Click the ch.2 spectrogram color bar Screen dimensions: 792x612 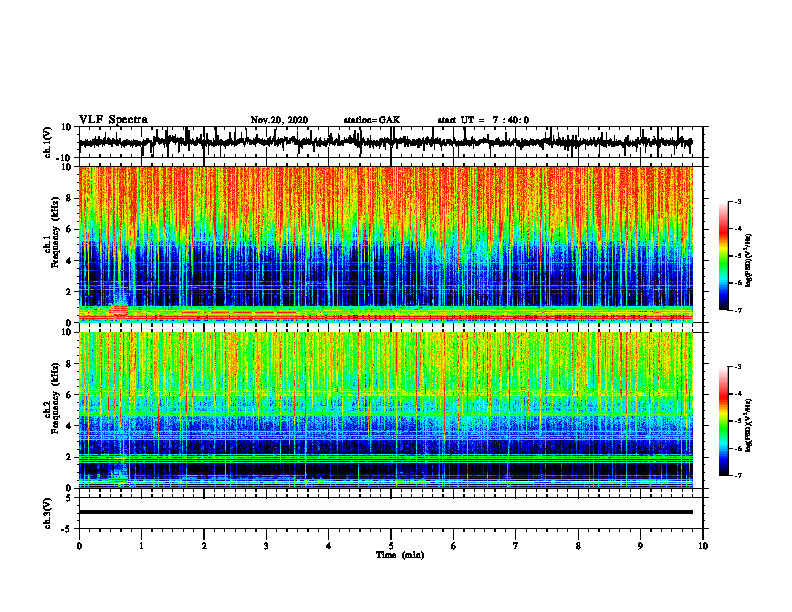[x=724, y=421]
